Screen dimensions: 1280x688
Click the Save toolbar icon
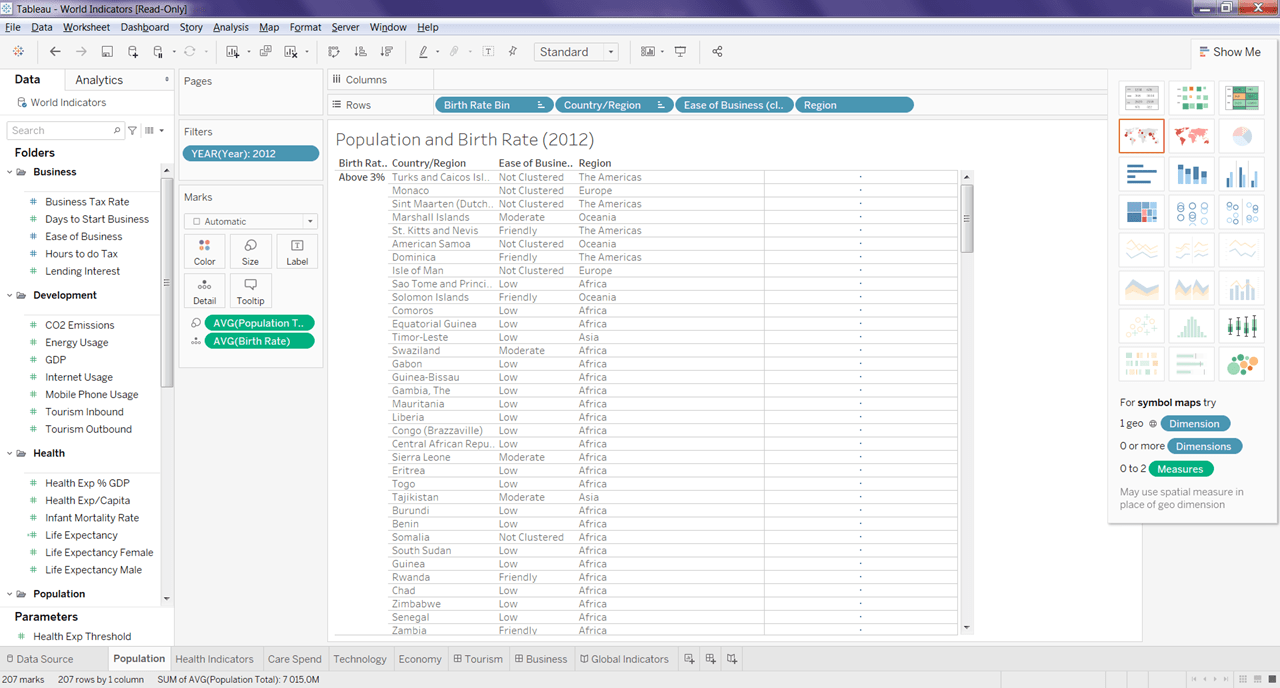click(x=107, y=52)
